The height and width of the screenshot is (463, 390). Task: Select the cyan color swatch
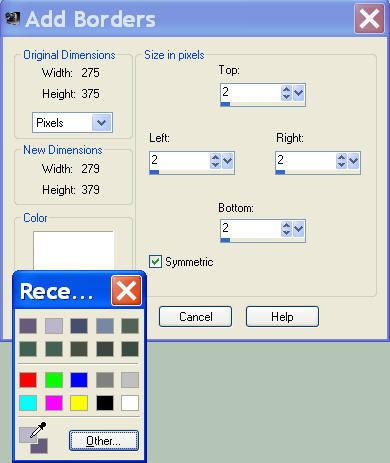[28, 403]
